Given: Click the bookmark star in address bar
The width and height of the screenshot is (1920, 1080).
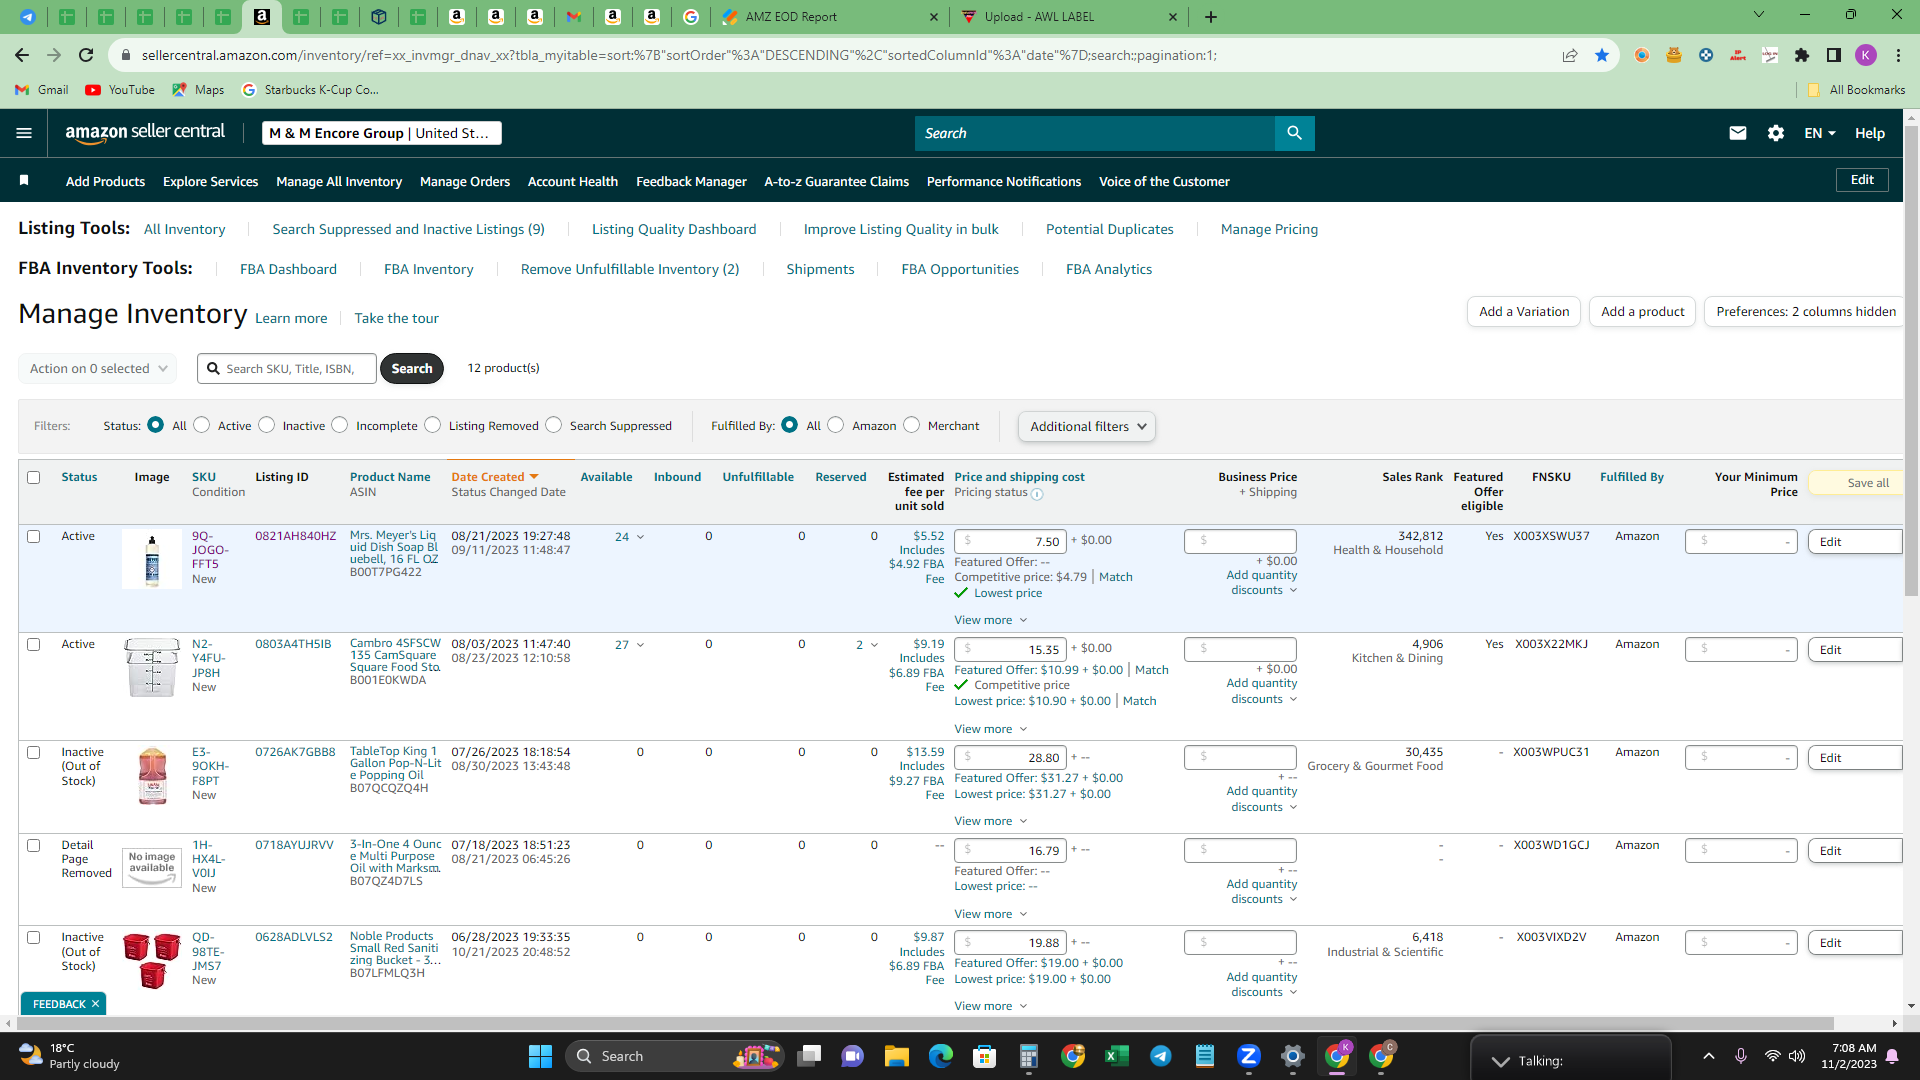Looking at the screenshot, I should click(x=1602, y=55).
